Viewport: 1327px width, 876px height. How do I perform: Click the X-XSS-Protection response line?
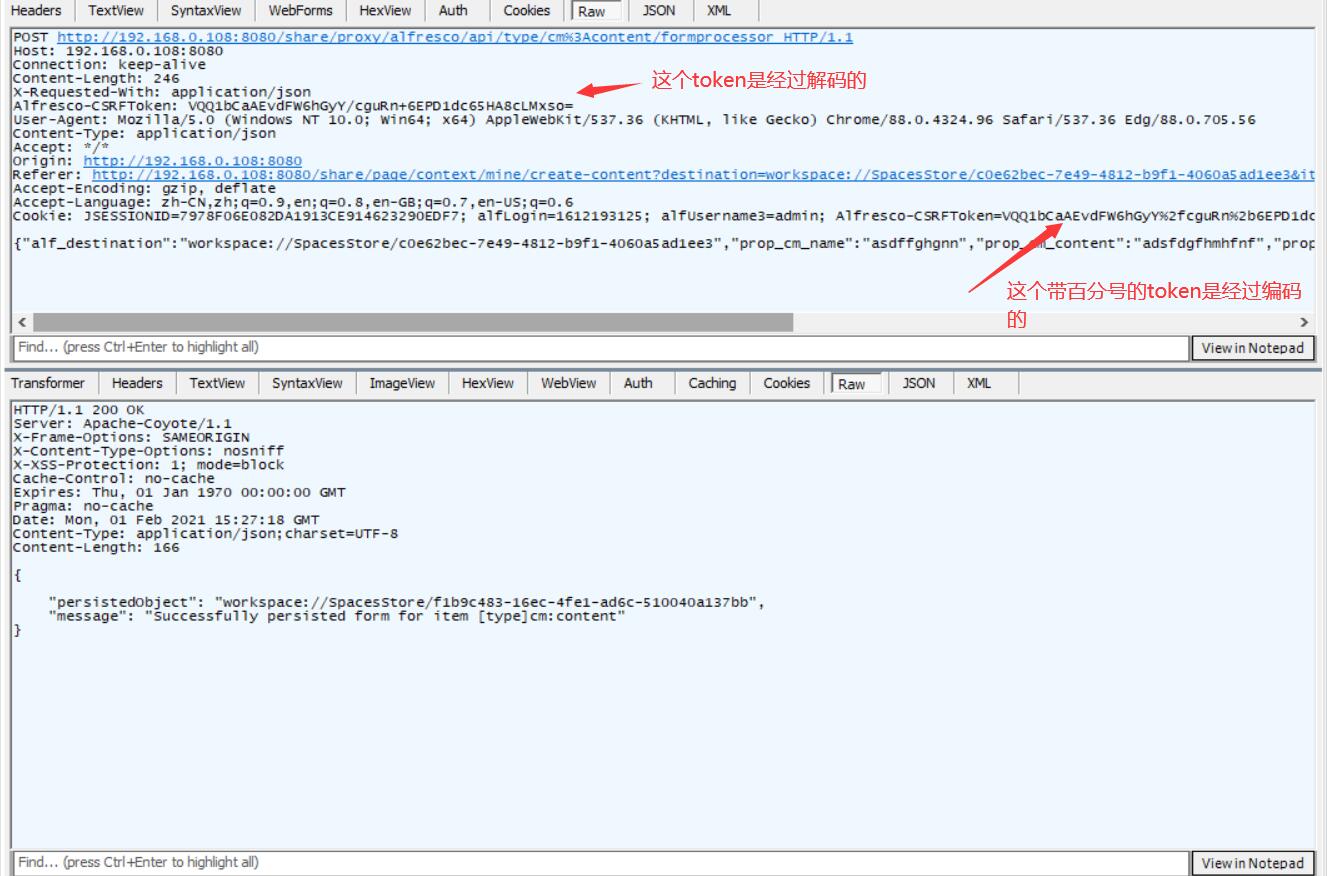point(149,465)
